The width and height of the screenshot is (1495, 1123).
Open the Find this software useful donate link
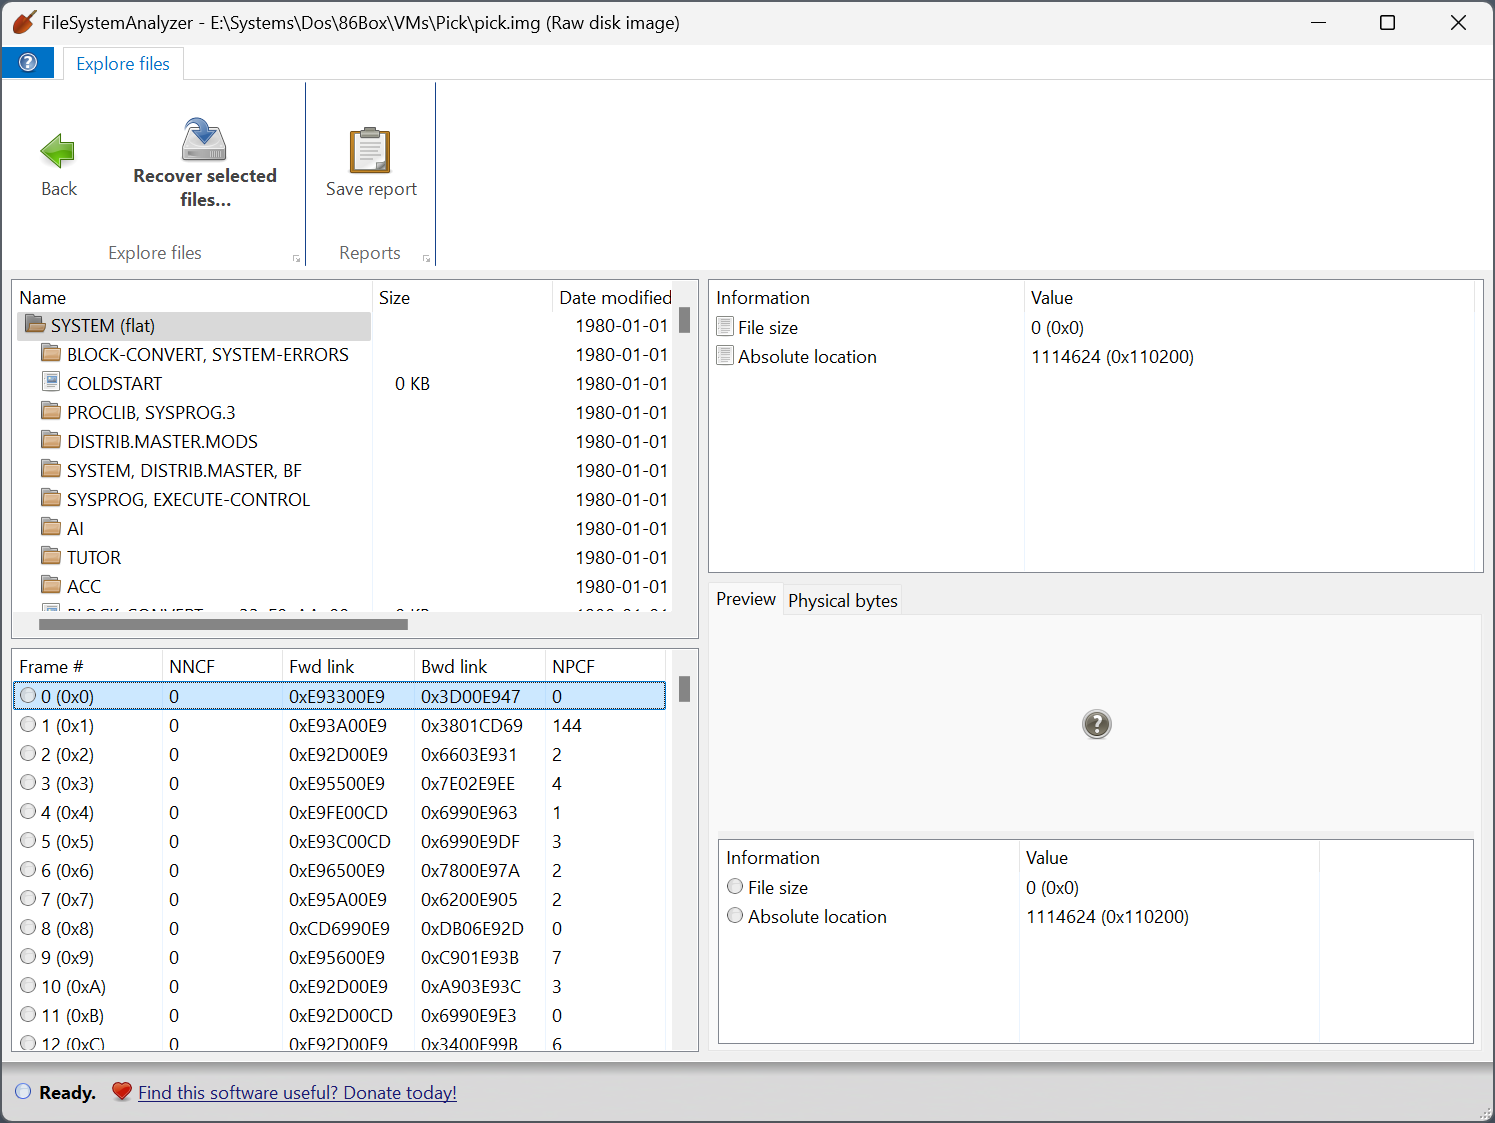click(297, 1092)
